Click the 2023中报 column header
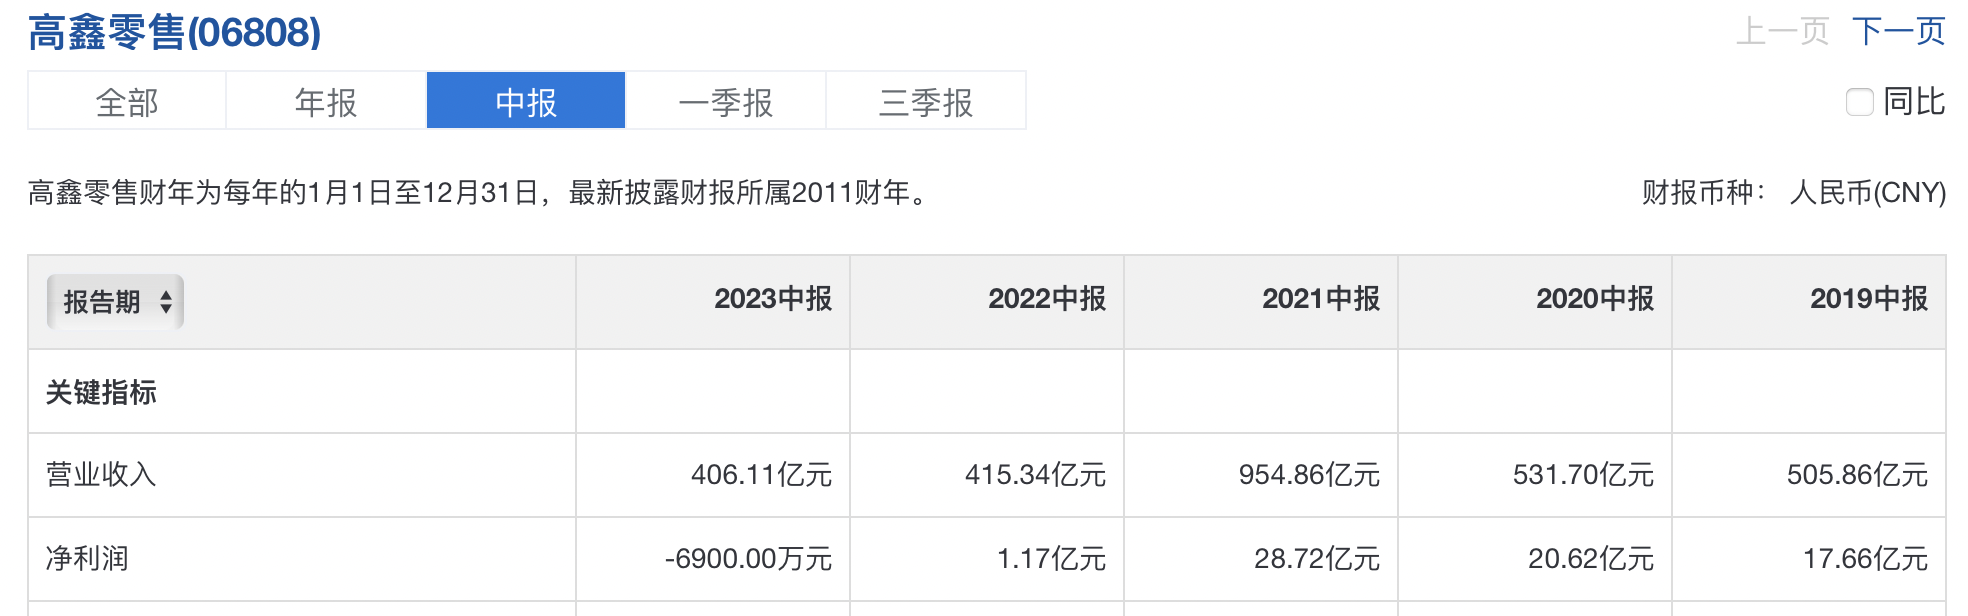This screenshot has width=1968, height=616. pyautogui.click(x=773, y=299)
